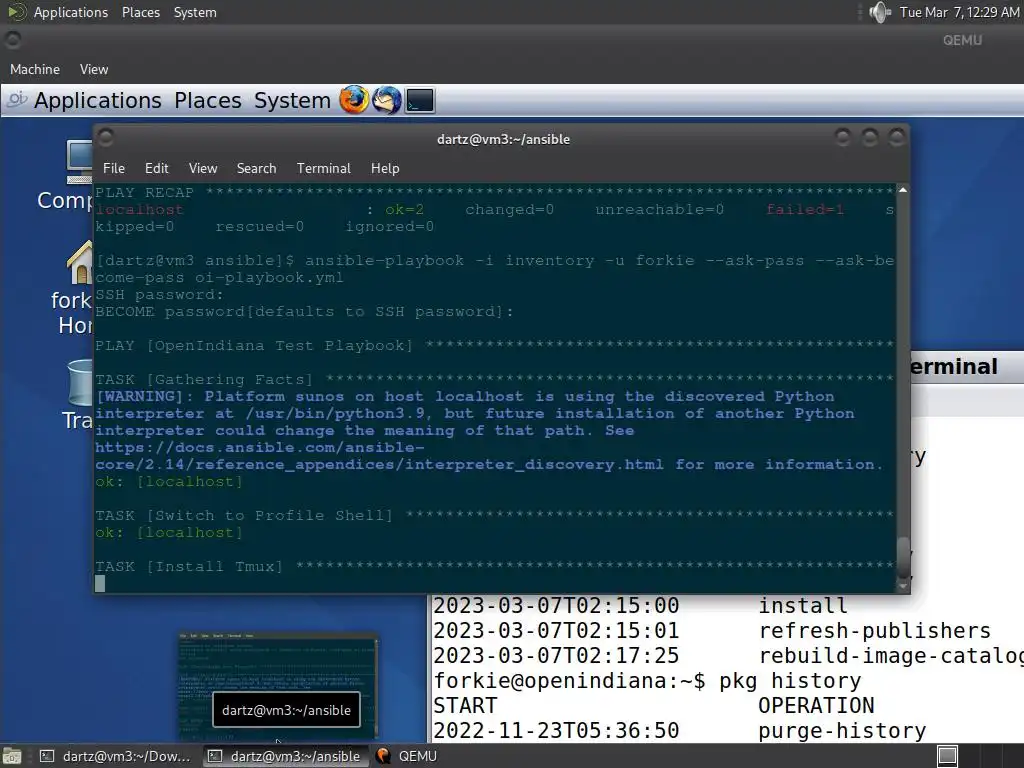This screenshot has width=1024, height=768.
Task: Open Help menu in the ansible terminal
Action: (x=385, y=168)
